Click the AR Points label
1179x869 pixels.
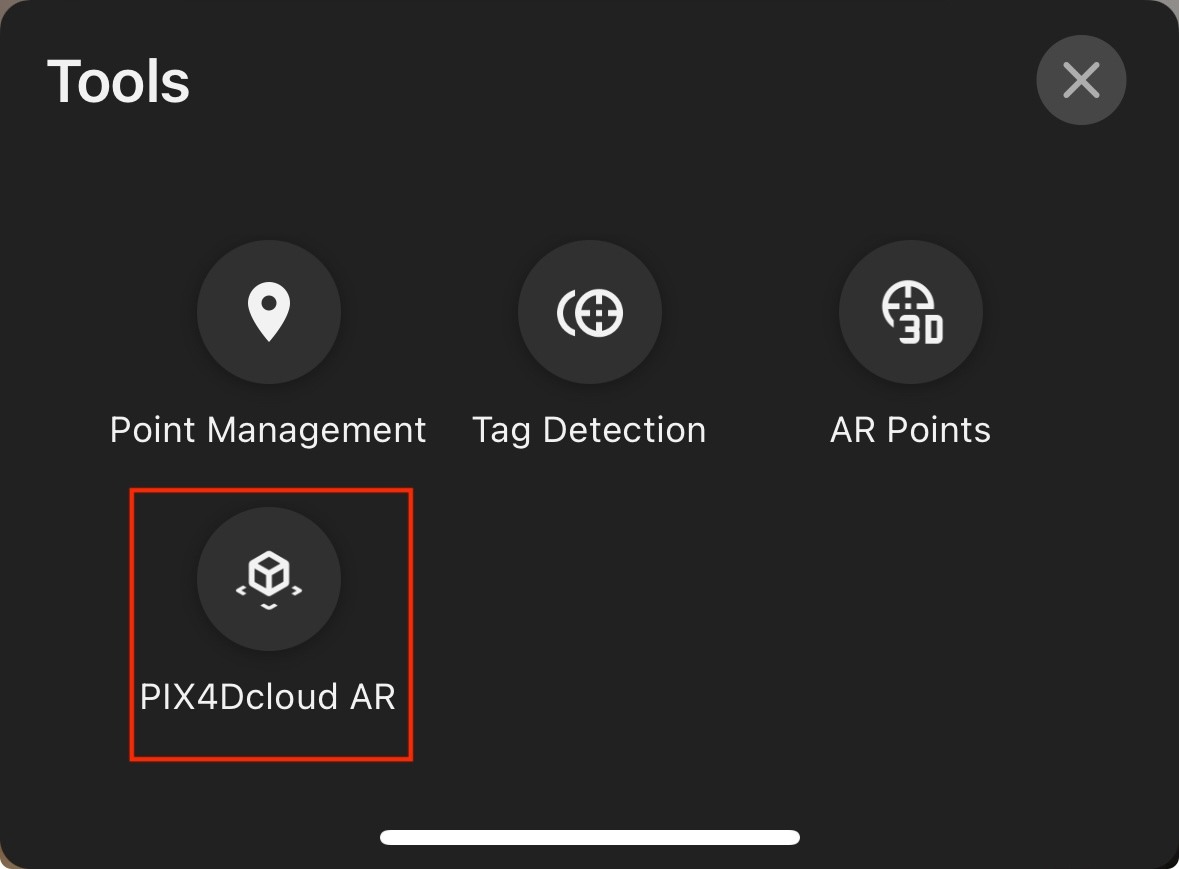point(909,429)
